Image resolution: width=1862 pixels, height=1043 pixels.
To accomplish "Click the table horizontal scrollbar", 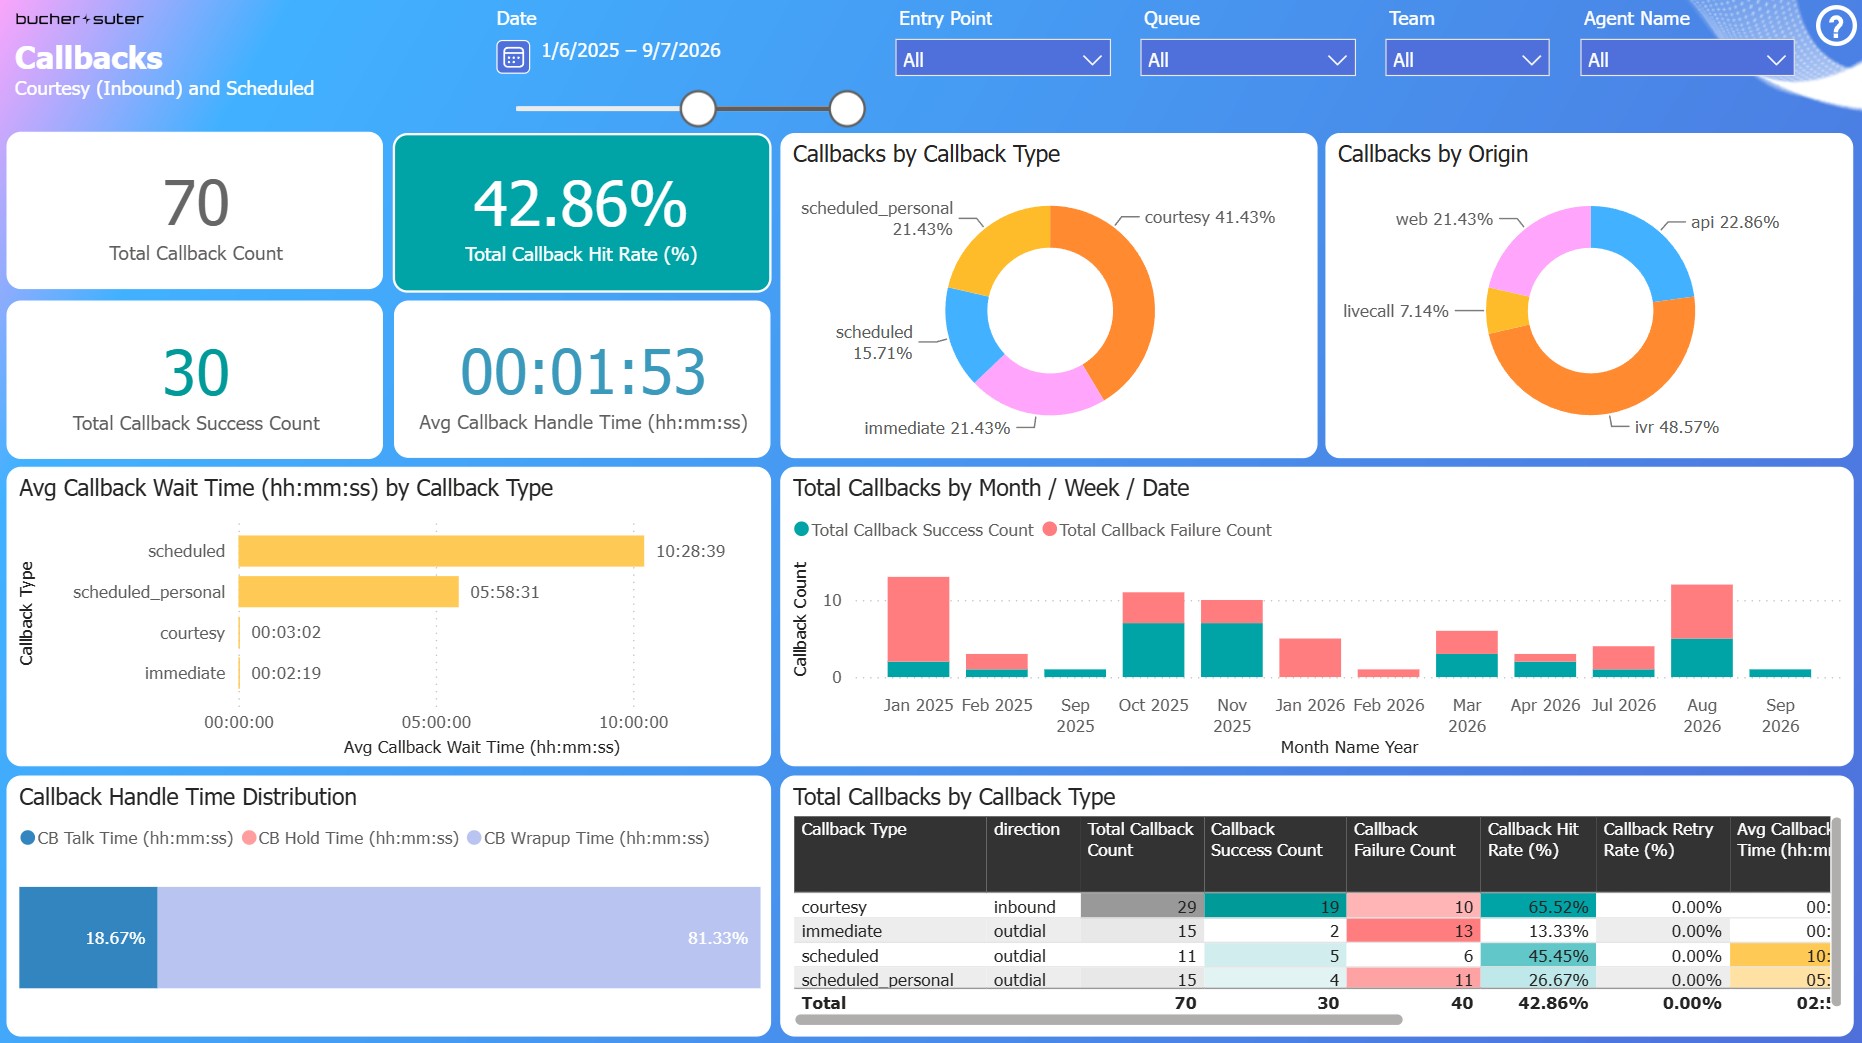I will tap(1098, 1020).
